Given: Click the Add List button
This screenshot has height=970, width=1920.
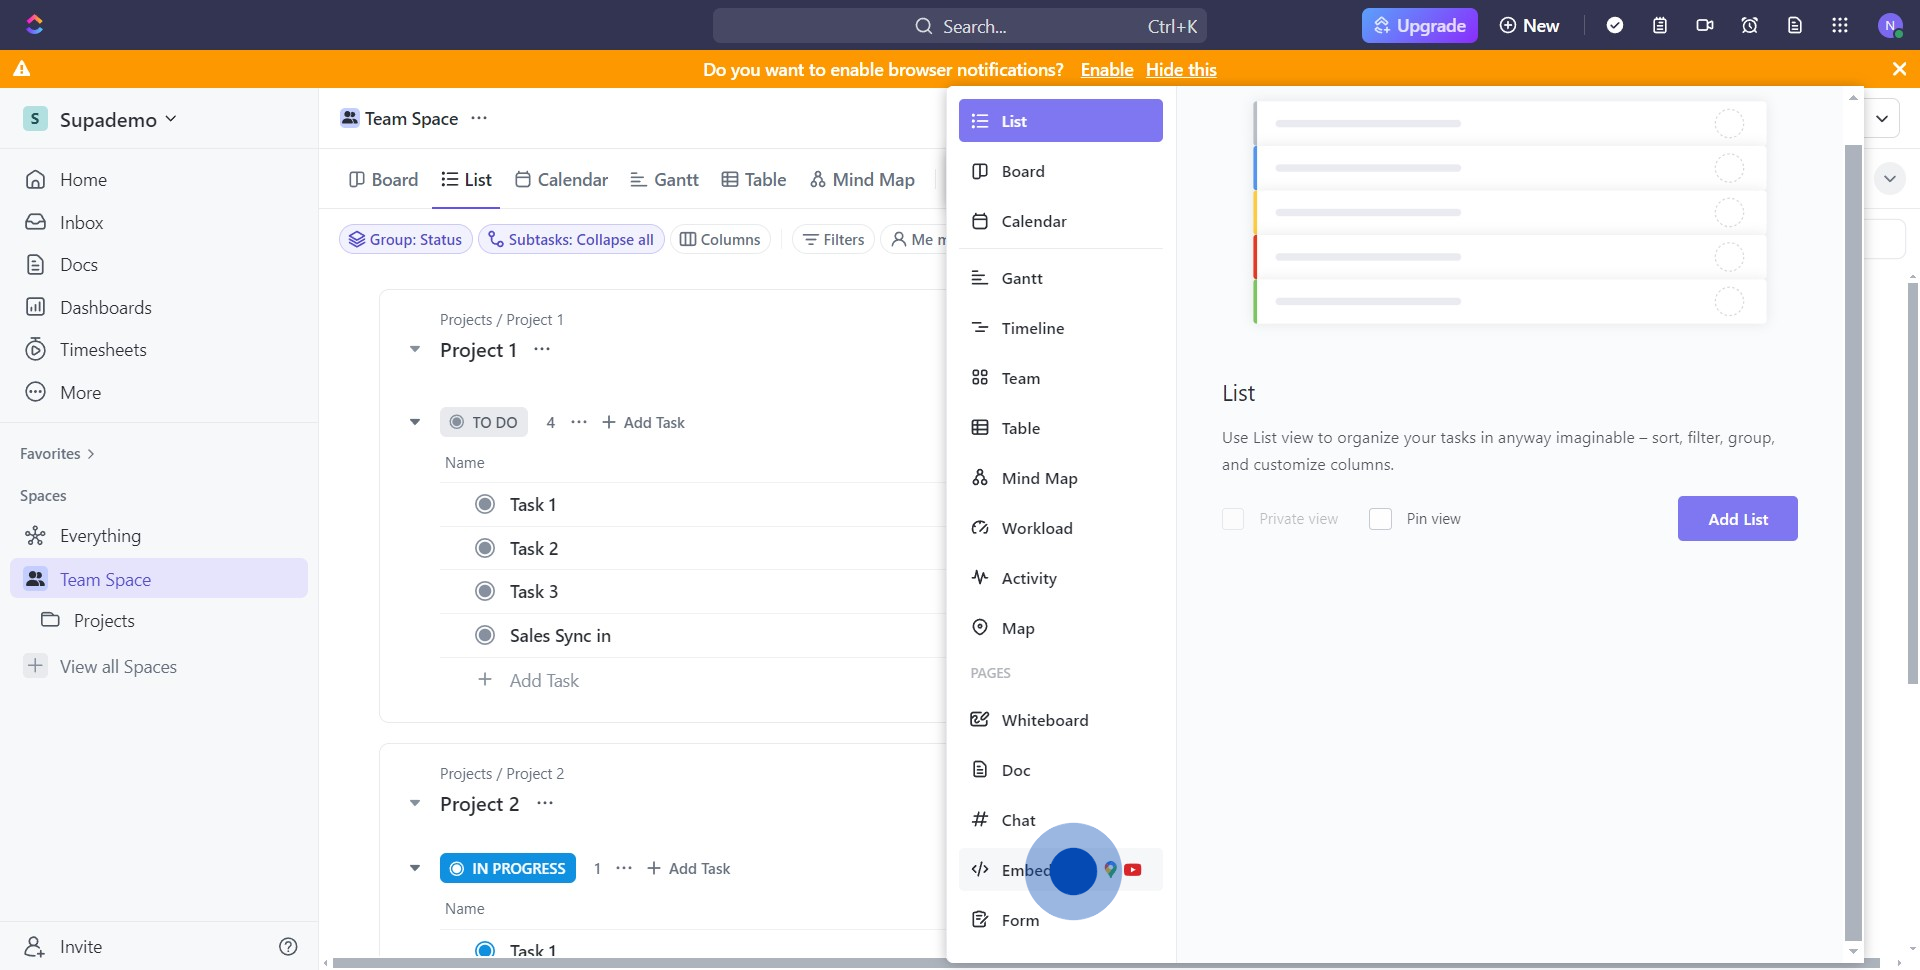Looking at the screenshot, I should (1737, 519).
